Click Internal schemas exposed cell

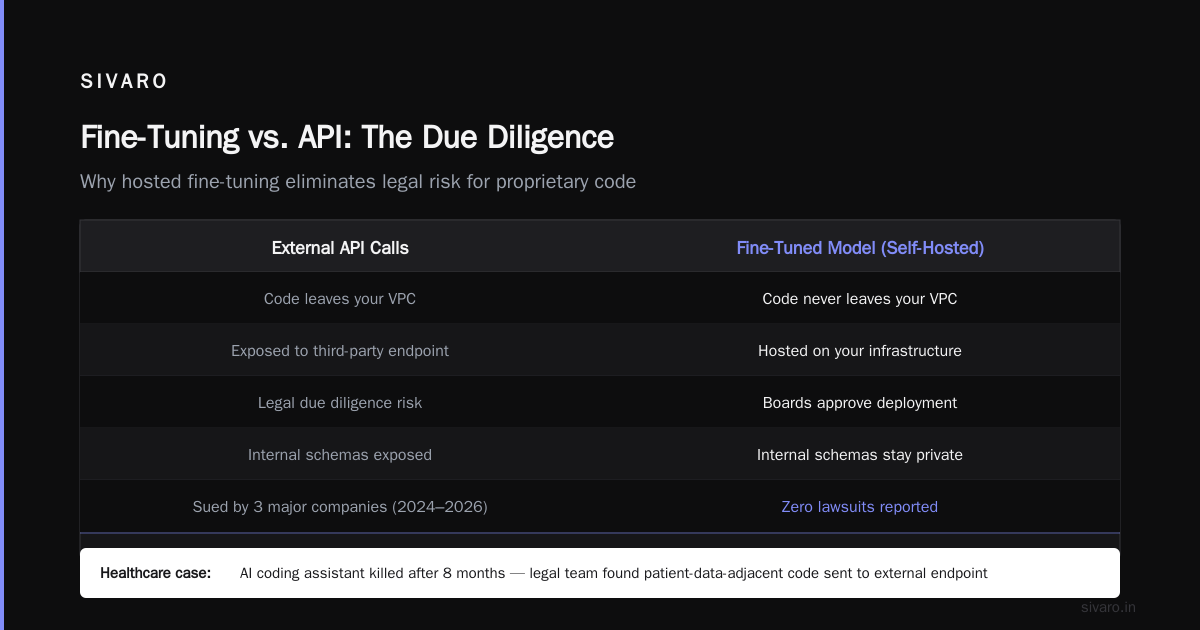click(x=340, y=454)
